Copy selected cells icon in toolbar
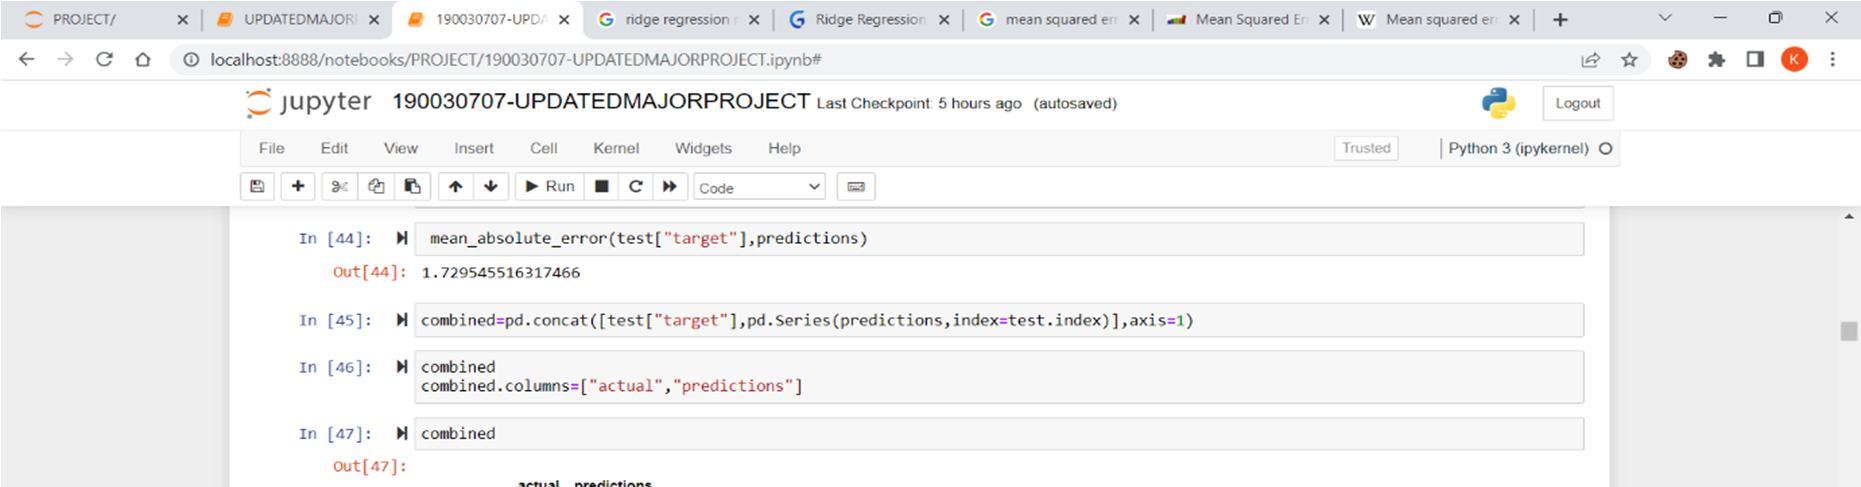 click(x=376, y=186)
